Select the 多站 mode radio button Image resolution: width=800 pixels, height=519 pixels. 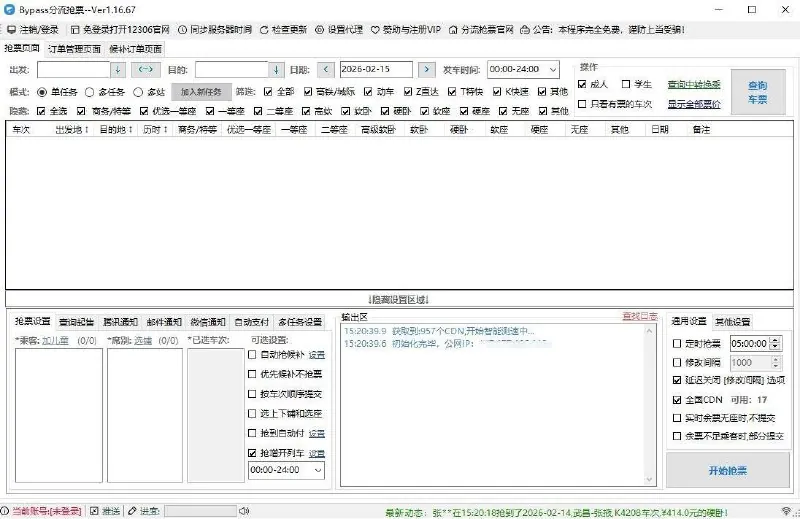(138, 92)
